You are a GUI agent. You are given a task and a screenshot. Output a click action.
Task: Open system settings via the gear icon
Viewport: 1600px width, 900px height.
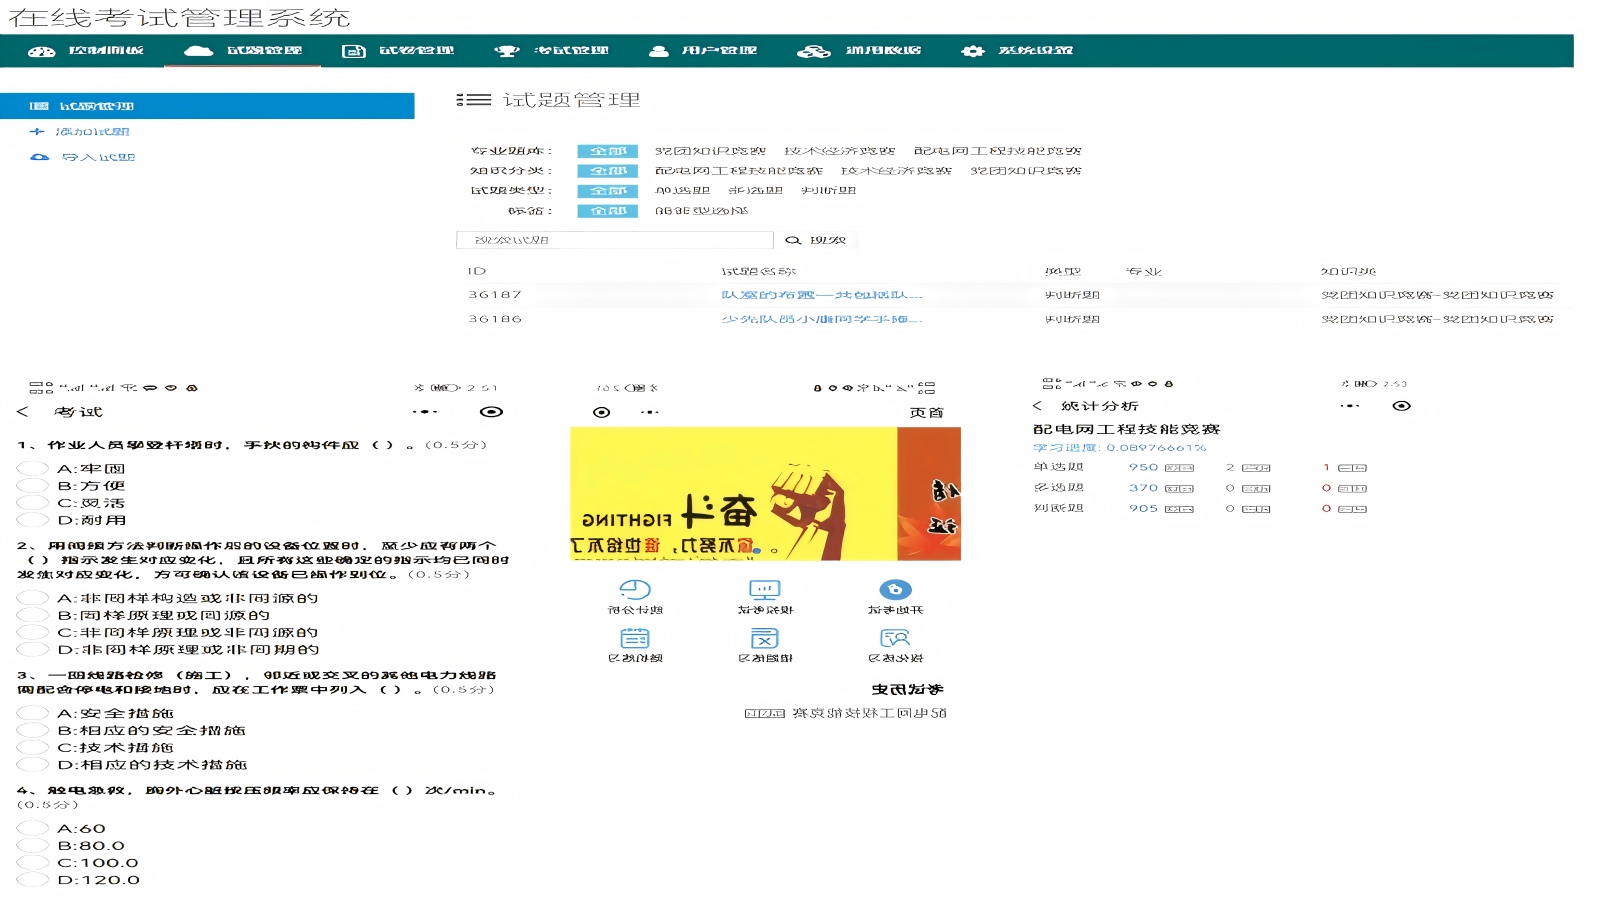click(972, 51)
